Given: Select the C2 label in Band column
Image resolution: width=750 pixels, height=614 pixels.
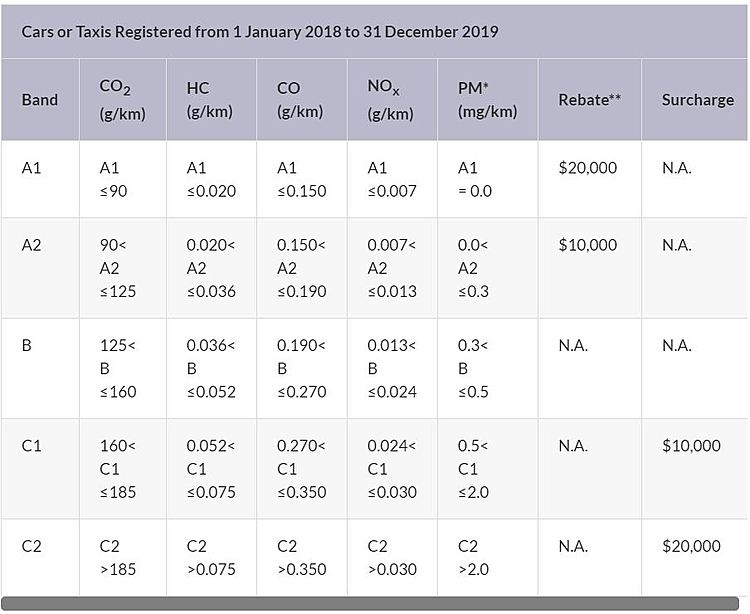Looking at the screenshot, I should [32, 546].
